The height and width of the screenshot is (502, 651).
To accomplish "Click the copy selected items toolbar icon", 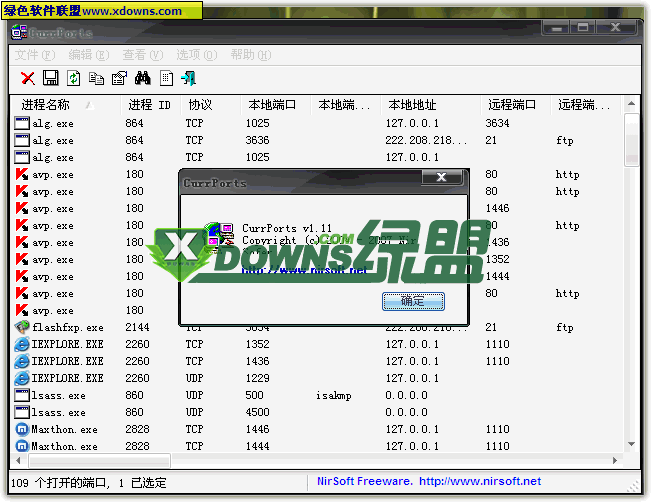I will coord(96,78).
